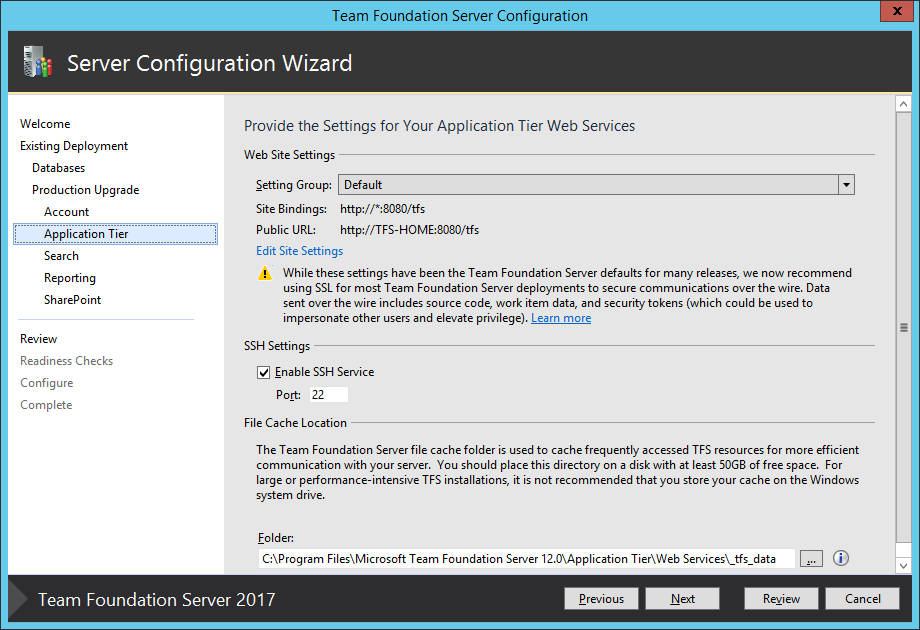This screenshot has width=920, height=630.
Task: Go back with the Previous button
Action: tap(601, 598)
